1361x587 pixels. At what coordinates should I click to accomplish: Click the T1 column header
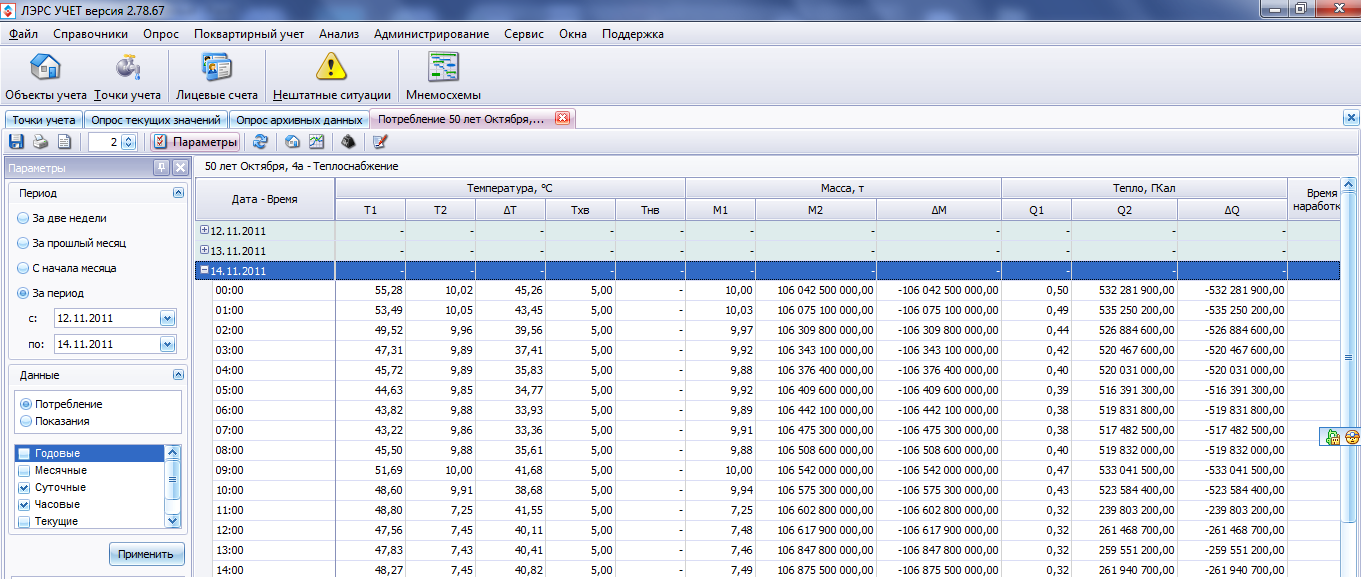pos(370,209)
